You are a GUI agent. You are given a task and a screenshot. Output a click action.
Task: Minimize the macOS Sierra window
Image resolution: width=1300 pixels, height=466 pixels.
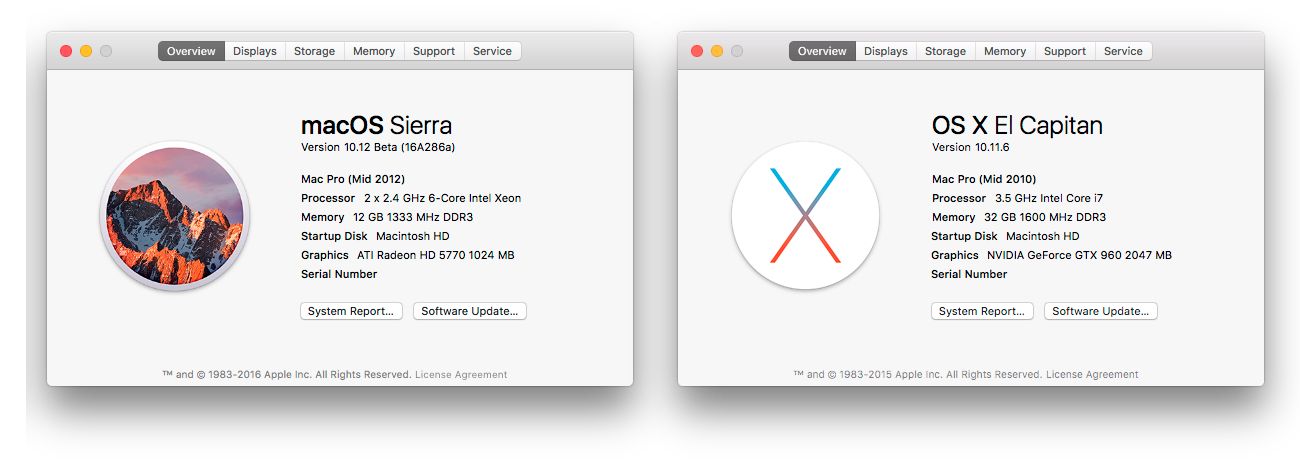pos(86,51)
